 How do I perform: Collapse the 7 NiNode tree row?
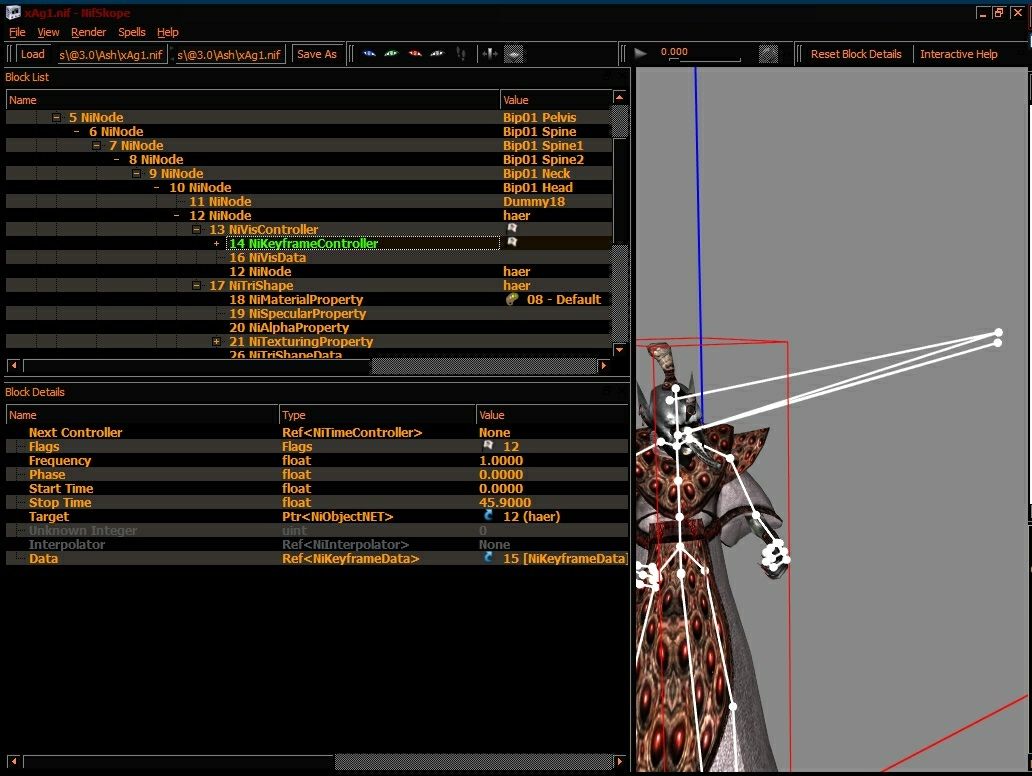(97, 145)
